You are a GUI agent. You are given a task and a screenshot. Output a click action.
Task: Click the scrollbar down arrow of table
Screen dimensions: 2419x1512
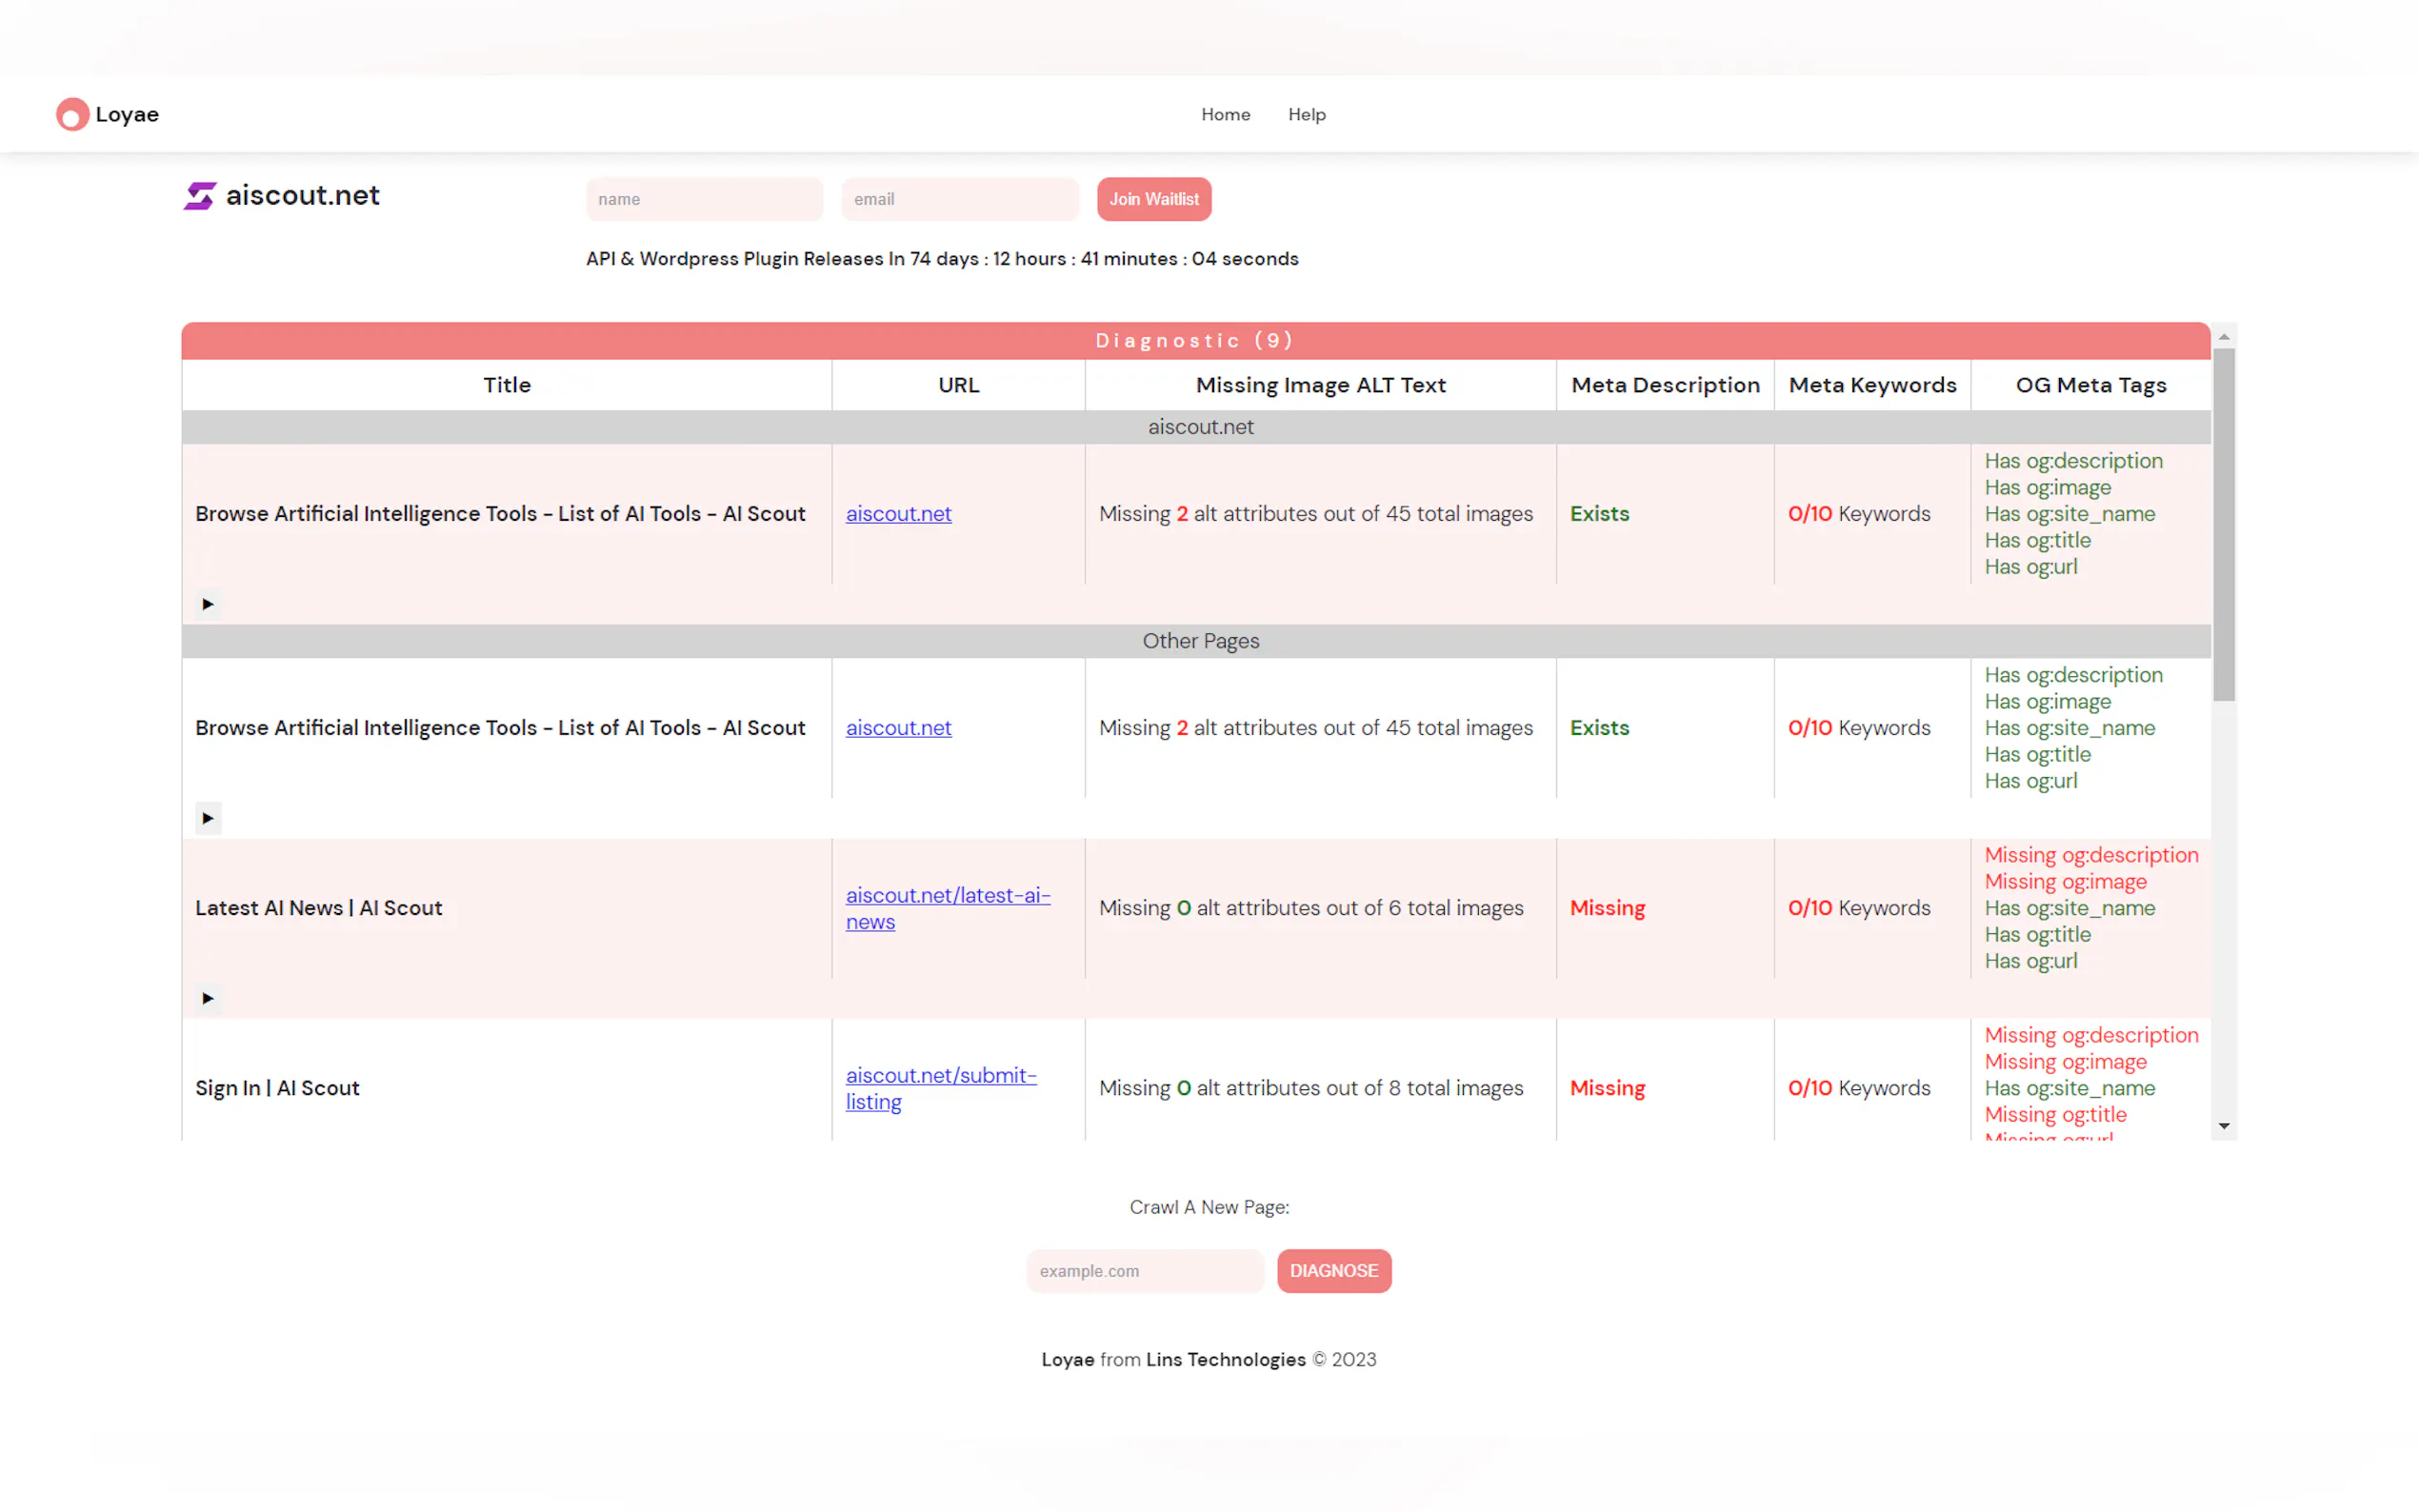pyautogui.click(x=2223, y=1126)
